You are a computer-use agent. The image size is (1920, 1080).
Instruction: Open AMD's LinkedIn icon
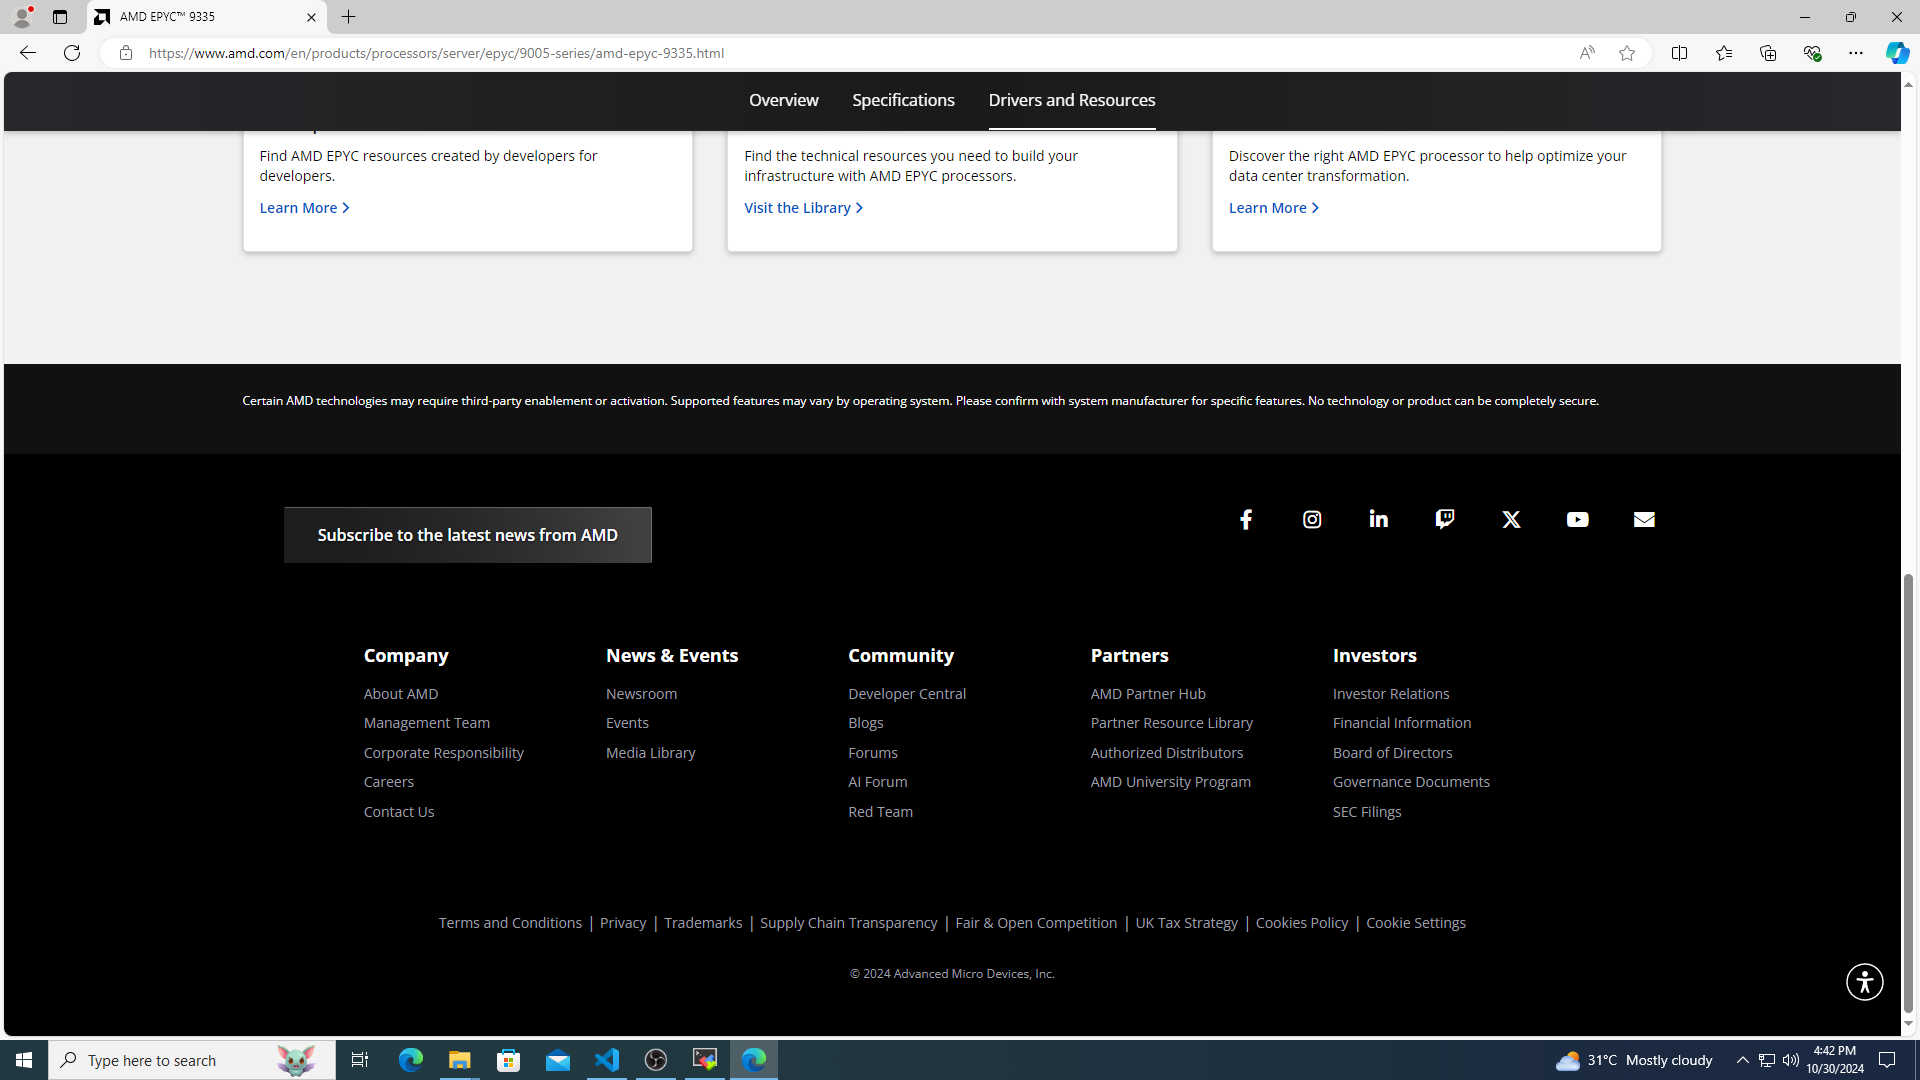1378,519
